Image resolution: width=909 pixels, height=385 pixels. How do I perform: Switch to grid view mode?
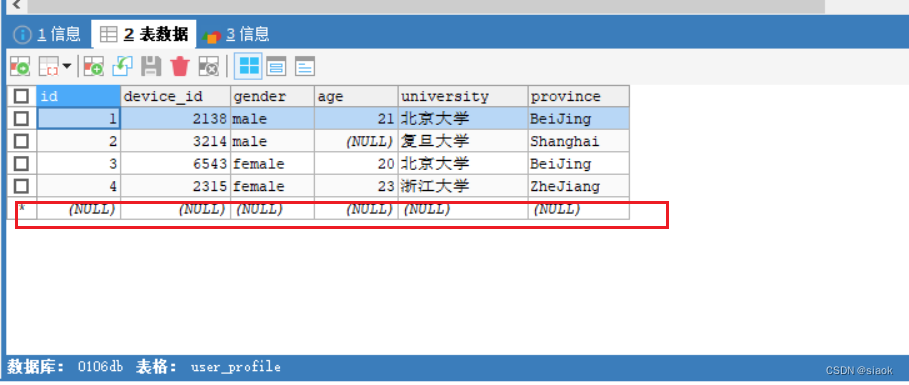(249, 67)
